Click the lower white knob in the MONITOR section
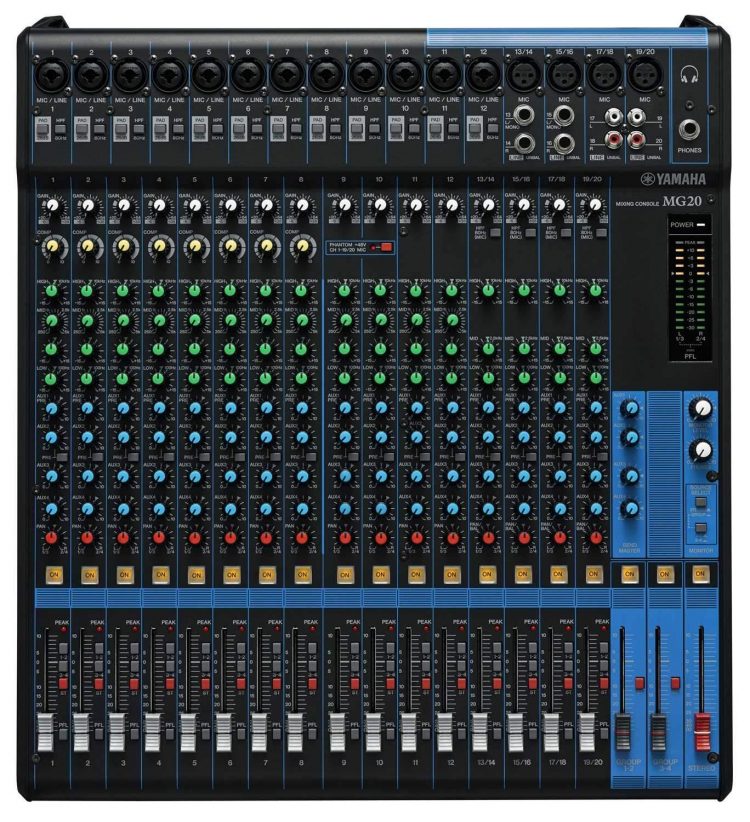The width and height of the screenshot is (750, 822). [701, 450]
